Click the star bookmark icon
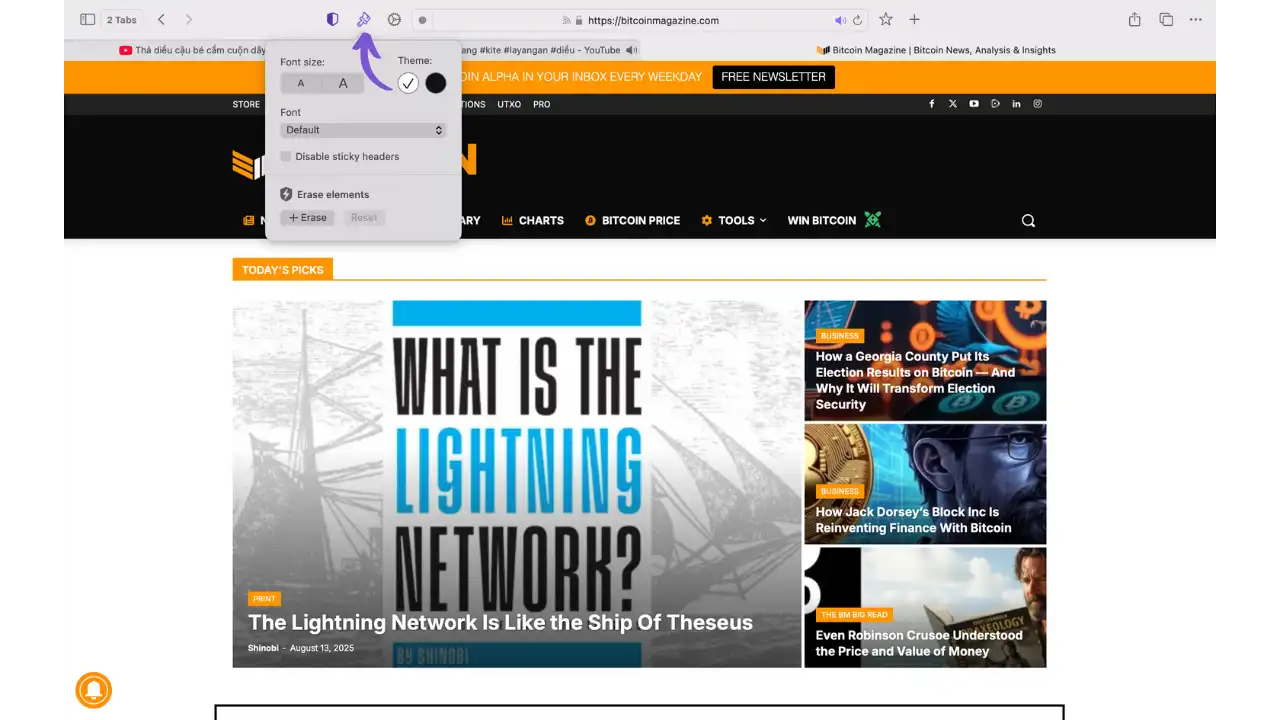1280x720 pixels. 885,20
